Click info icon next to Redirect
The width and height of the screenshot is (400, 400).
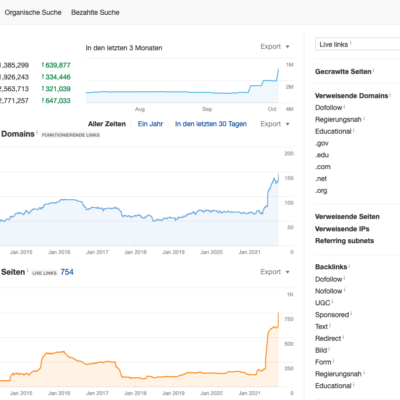[x=343, y=337]
